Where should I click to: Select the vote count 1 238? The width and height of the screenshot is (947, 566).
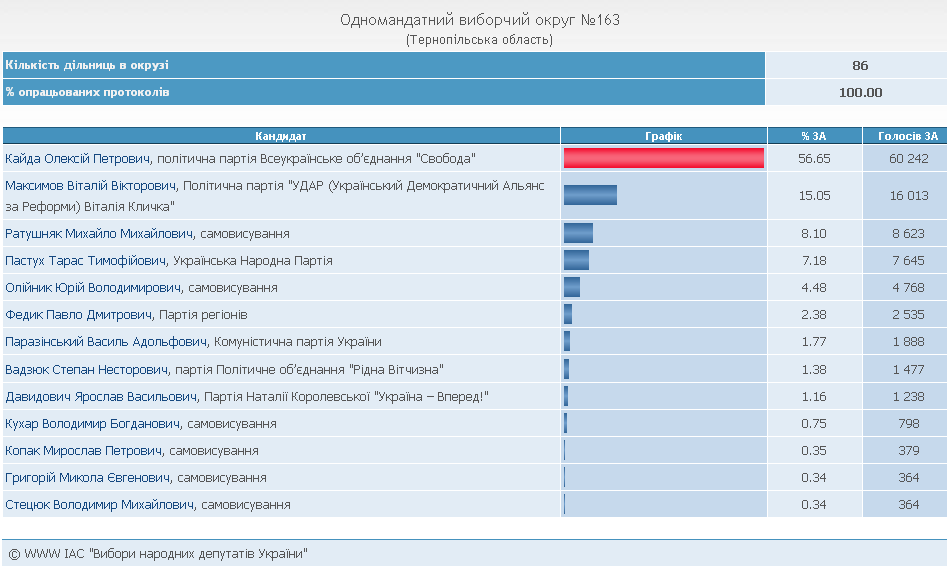908,397
